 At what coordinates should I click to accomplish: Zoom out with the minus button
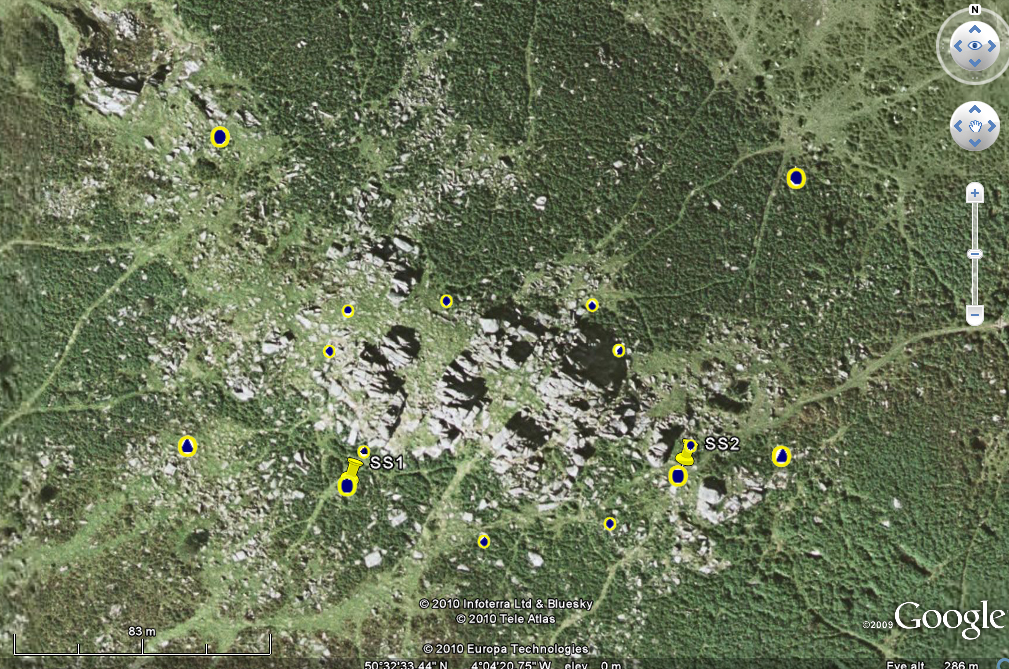coord(974,315)
